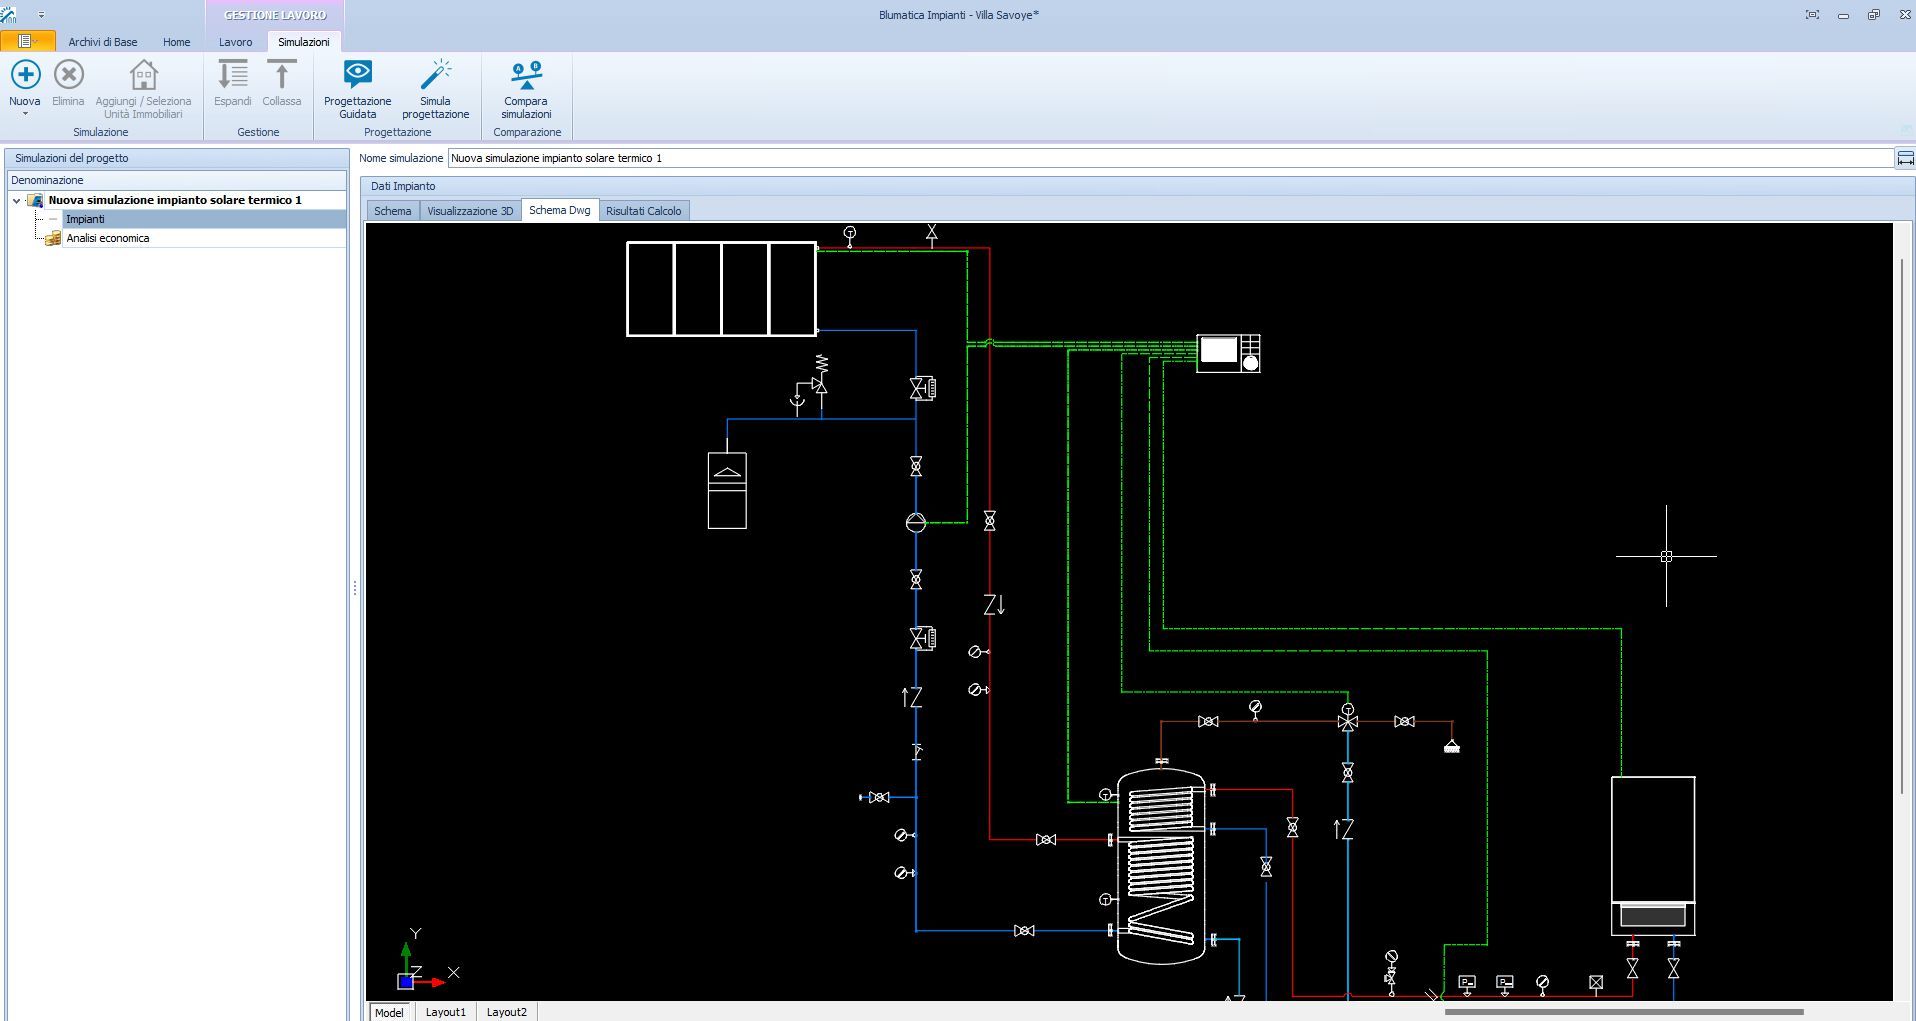Click the Nome simulazione text field
The height and width of the screenshot is (1021, 1916).
tap(1170, 158)
